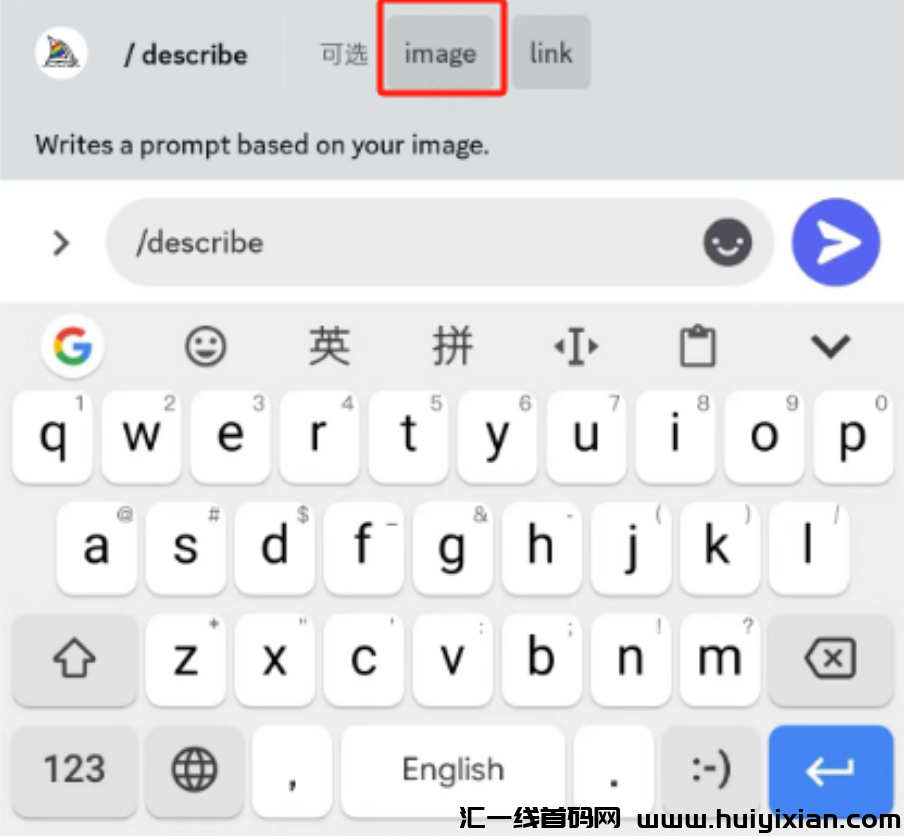The width and height of the screenshot is (904, 836).
Task: Tap the English space bar
Action: [453, 770]
